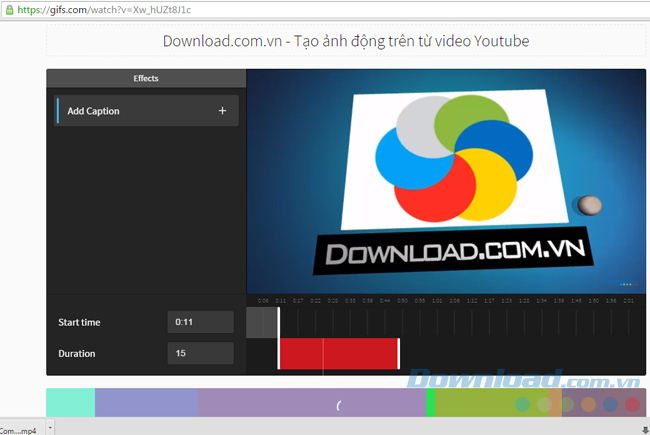Click the left white handle of red selection
The width and height of the screenshot is (650, 435).
pos(279,354)
